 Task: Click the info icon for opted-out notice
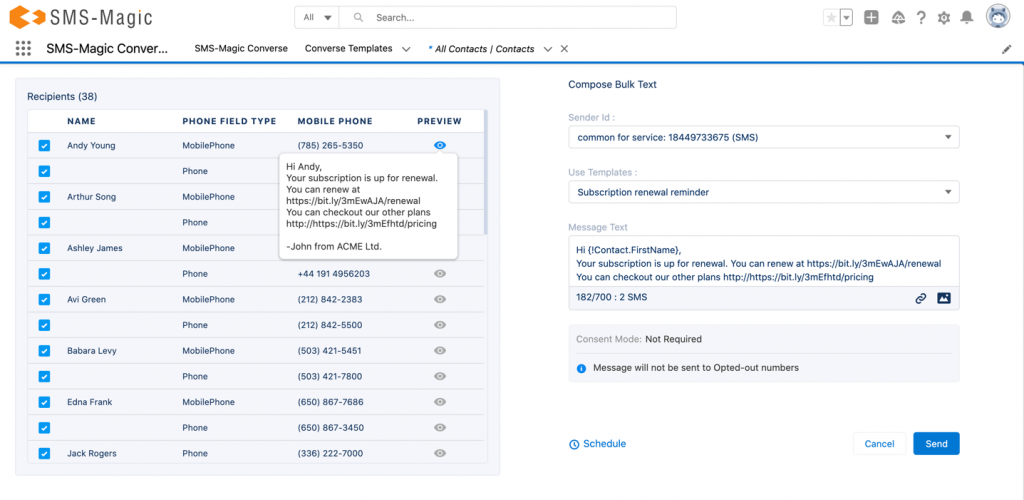(x=581, y=368)
